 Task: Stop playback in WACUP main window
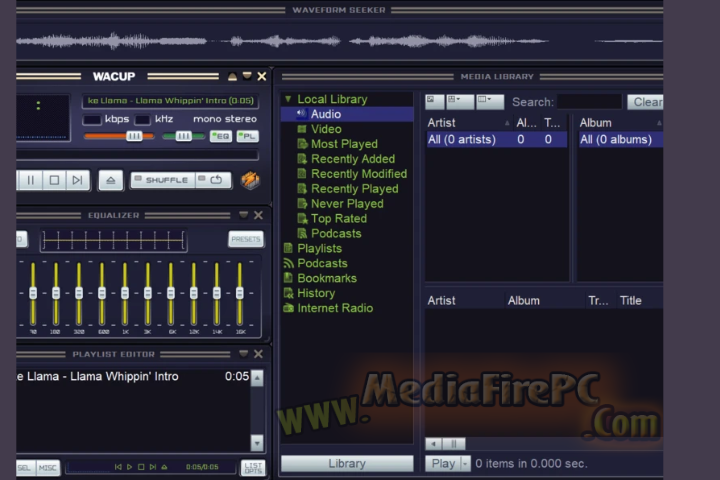coord(54,180)
